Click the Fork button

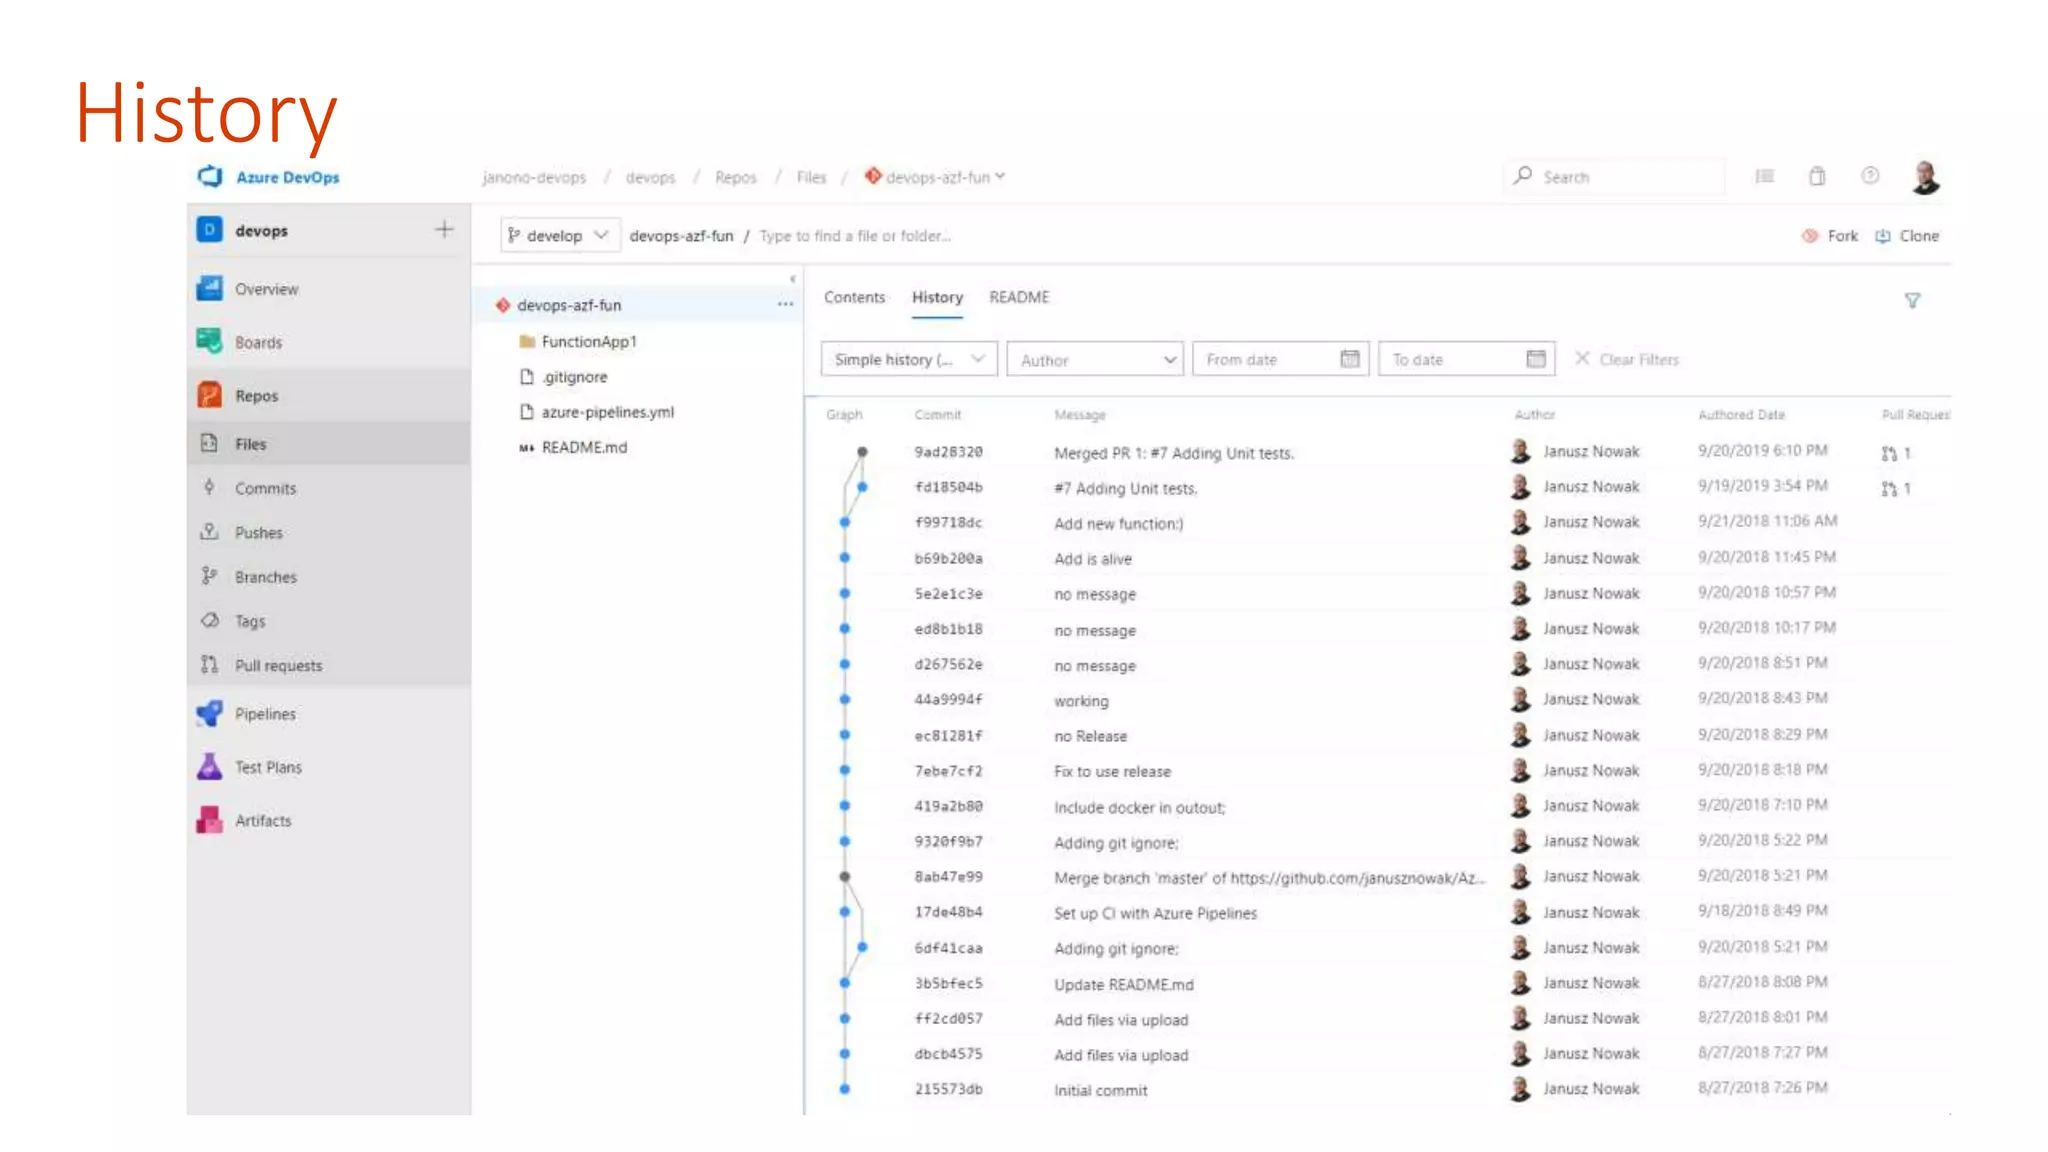click(1830, 236)
